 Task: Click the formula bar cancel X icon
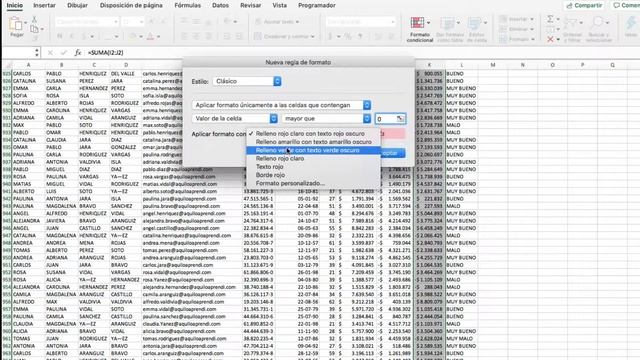pyautogui.click(x=50, y=53)
